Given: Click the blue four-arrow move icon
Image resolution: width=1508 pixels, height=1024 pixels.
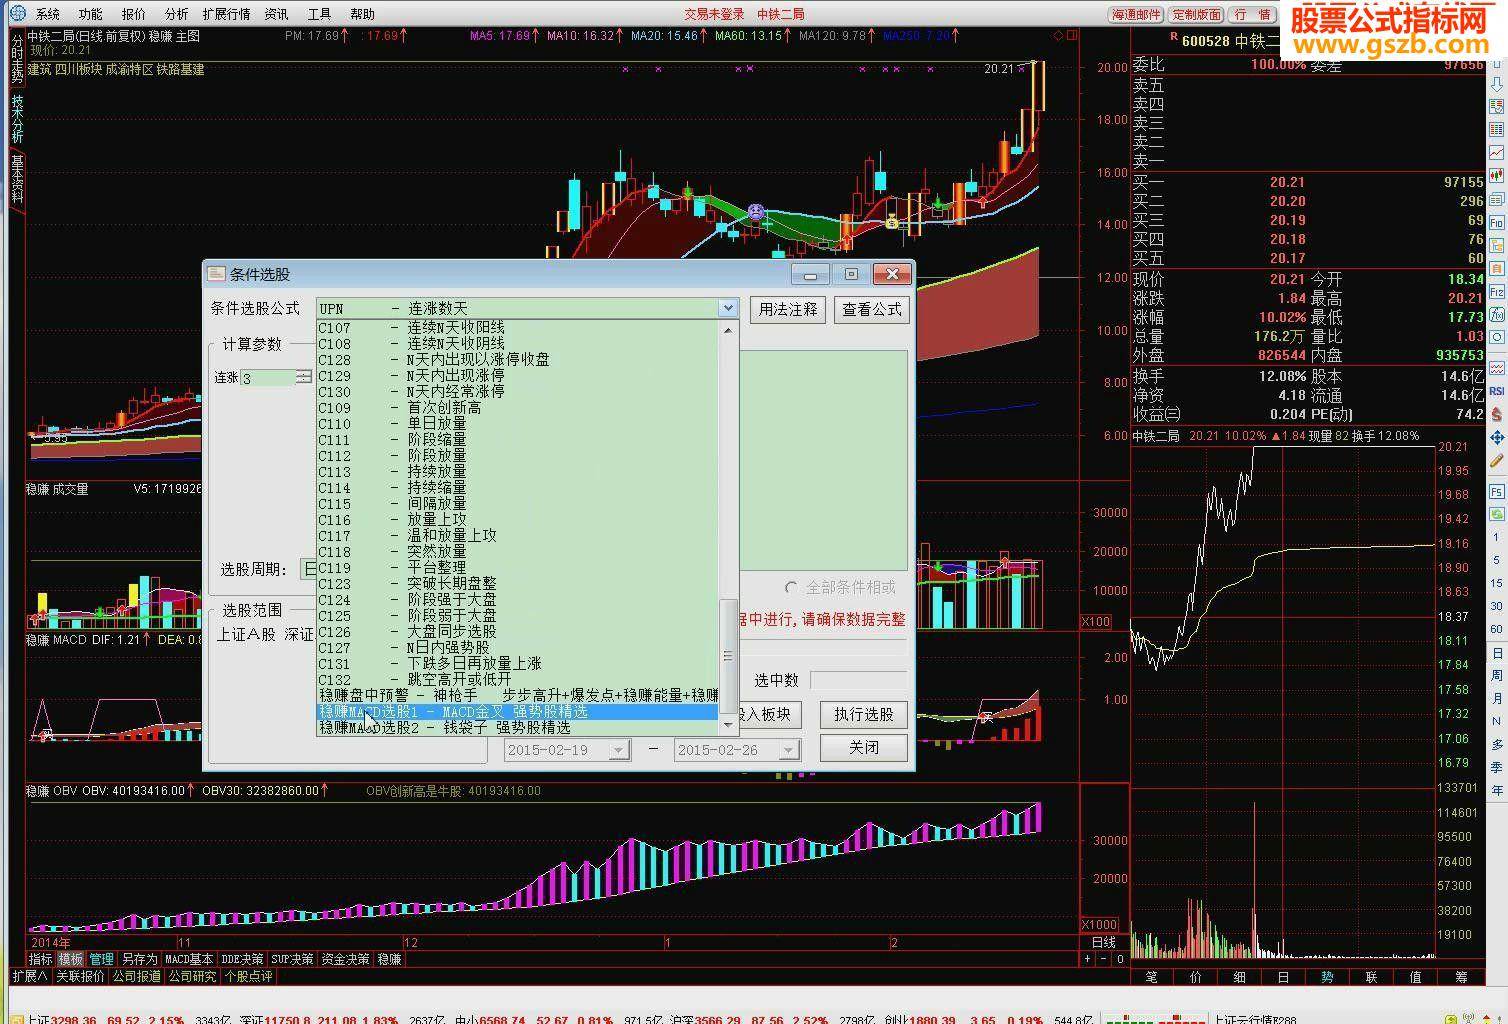Looking at the screenshot, I should 1497,437.
